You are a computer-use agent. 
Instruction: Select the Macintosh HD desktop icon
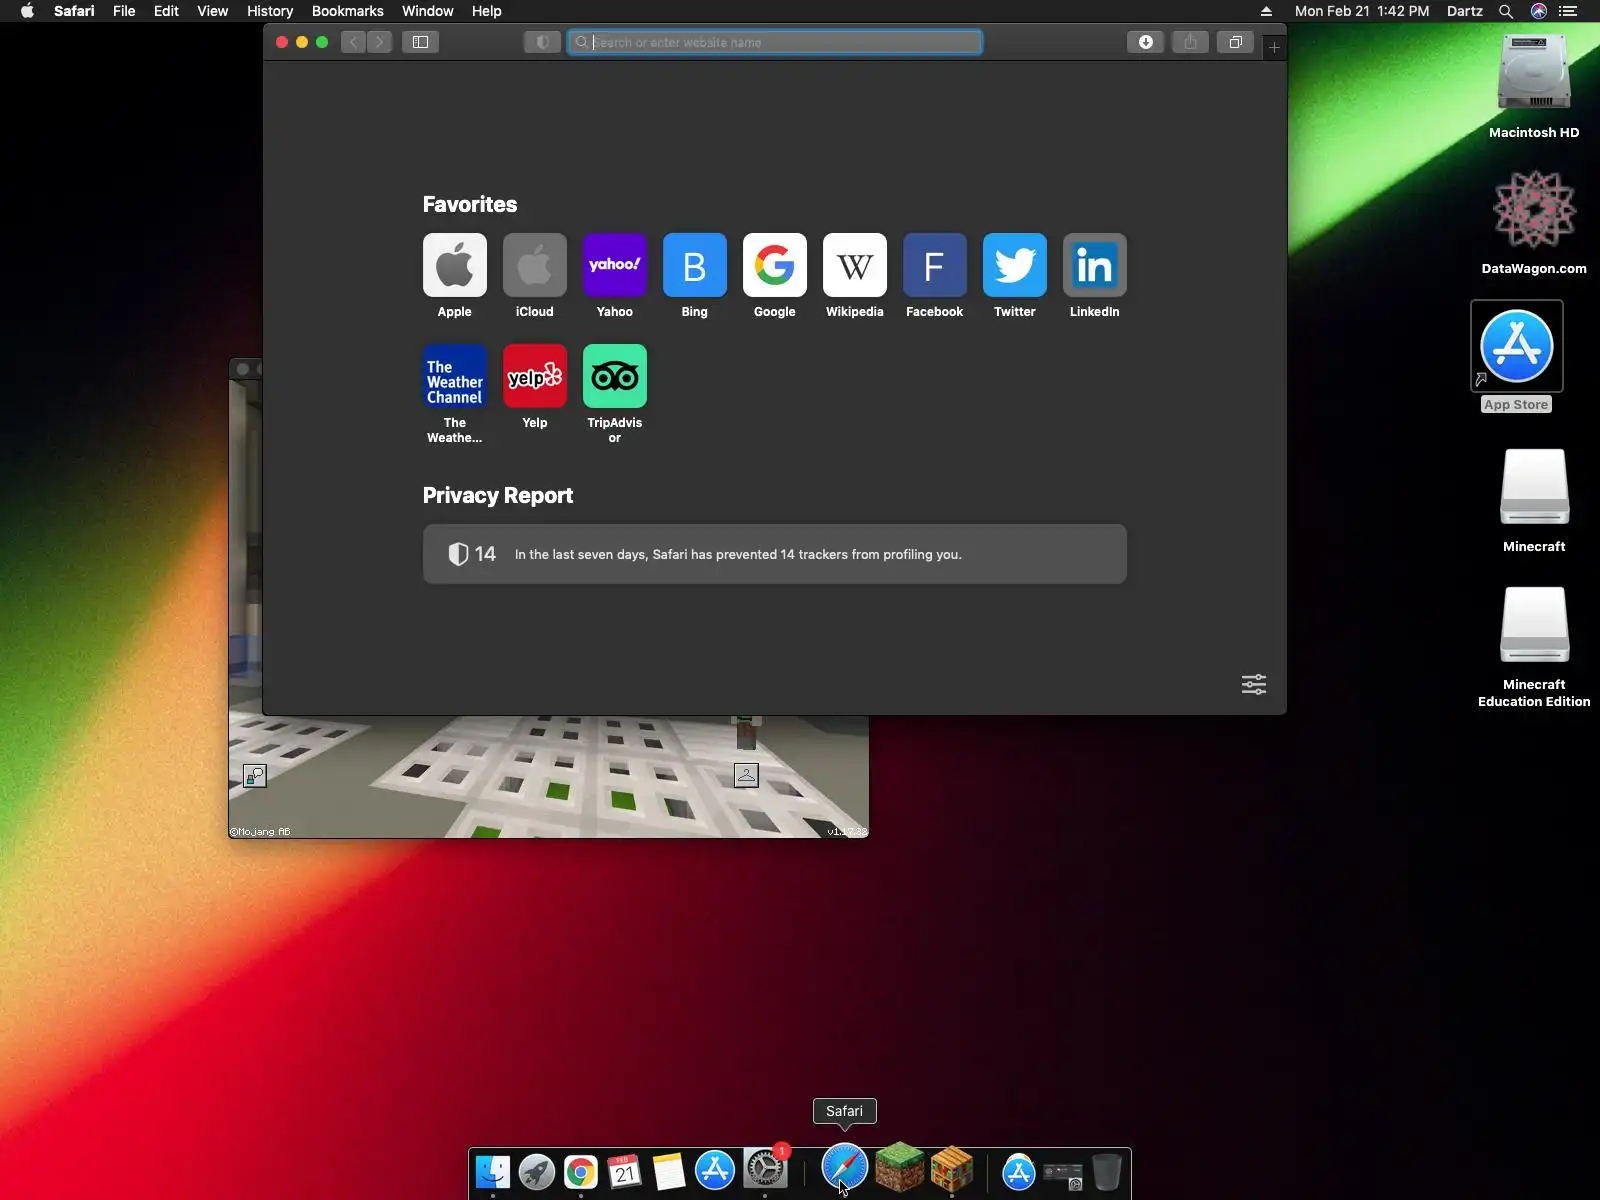coord(1534,72)
